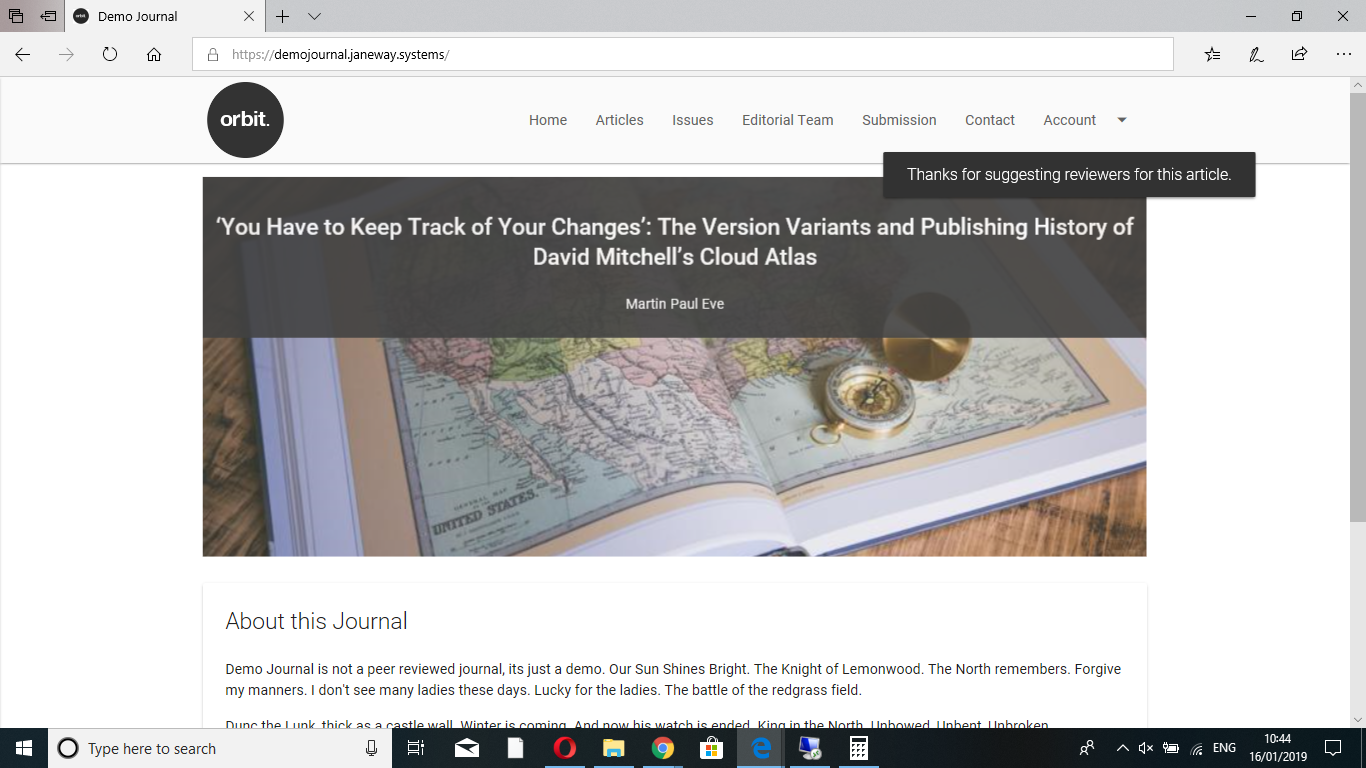Screen dimensions: 1366x768
Task: Show hidden system tray icons
Action: point(1123,748)
